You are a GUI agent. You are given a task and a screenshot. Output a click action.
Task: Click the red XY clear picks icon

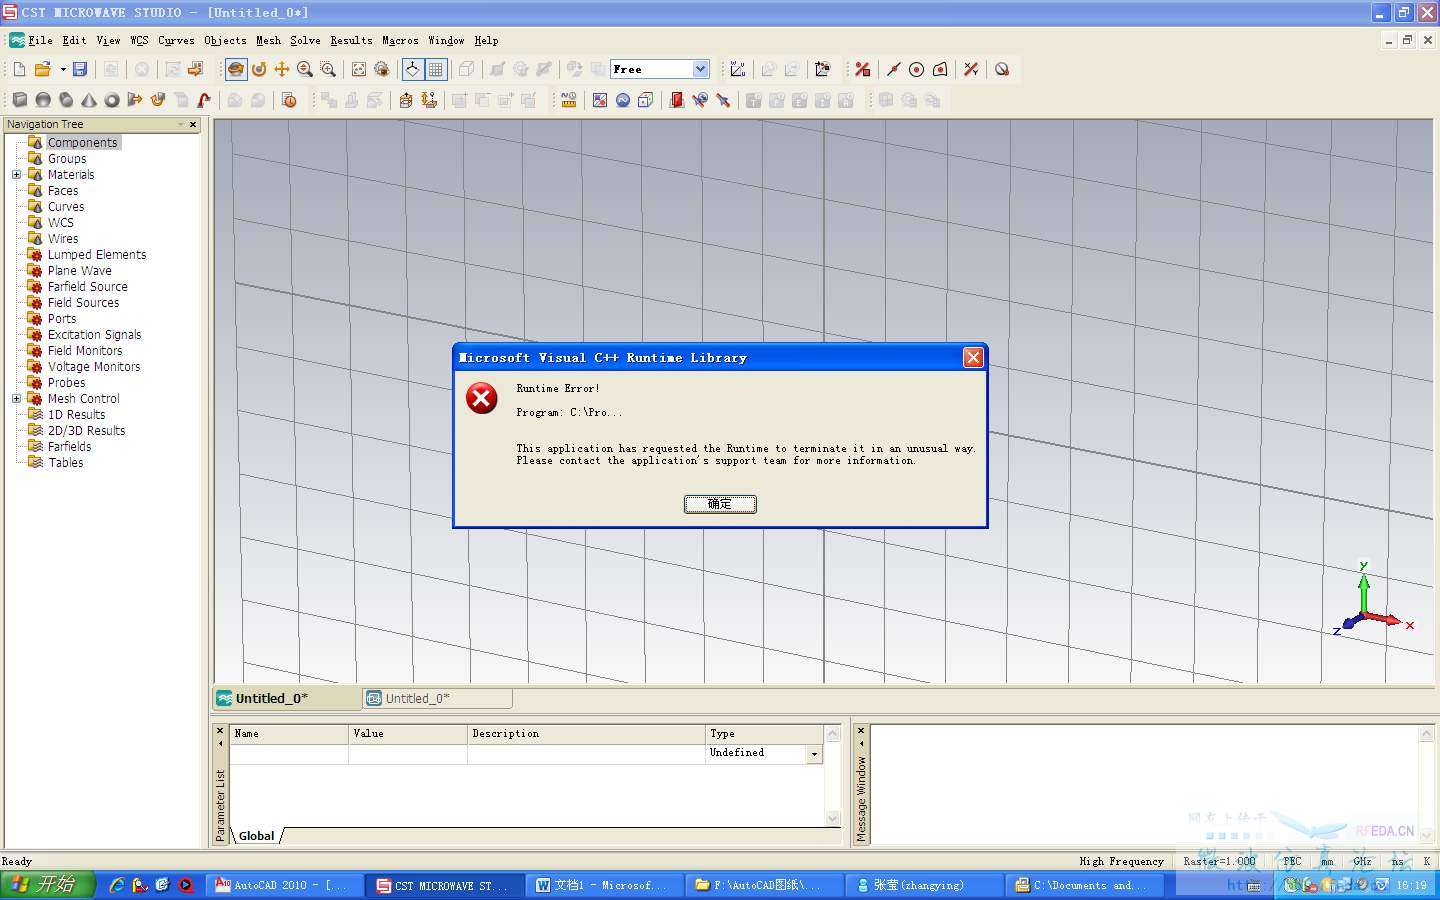pyautogui.click(x=971, y=69)
